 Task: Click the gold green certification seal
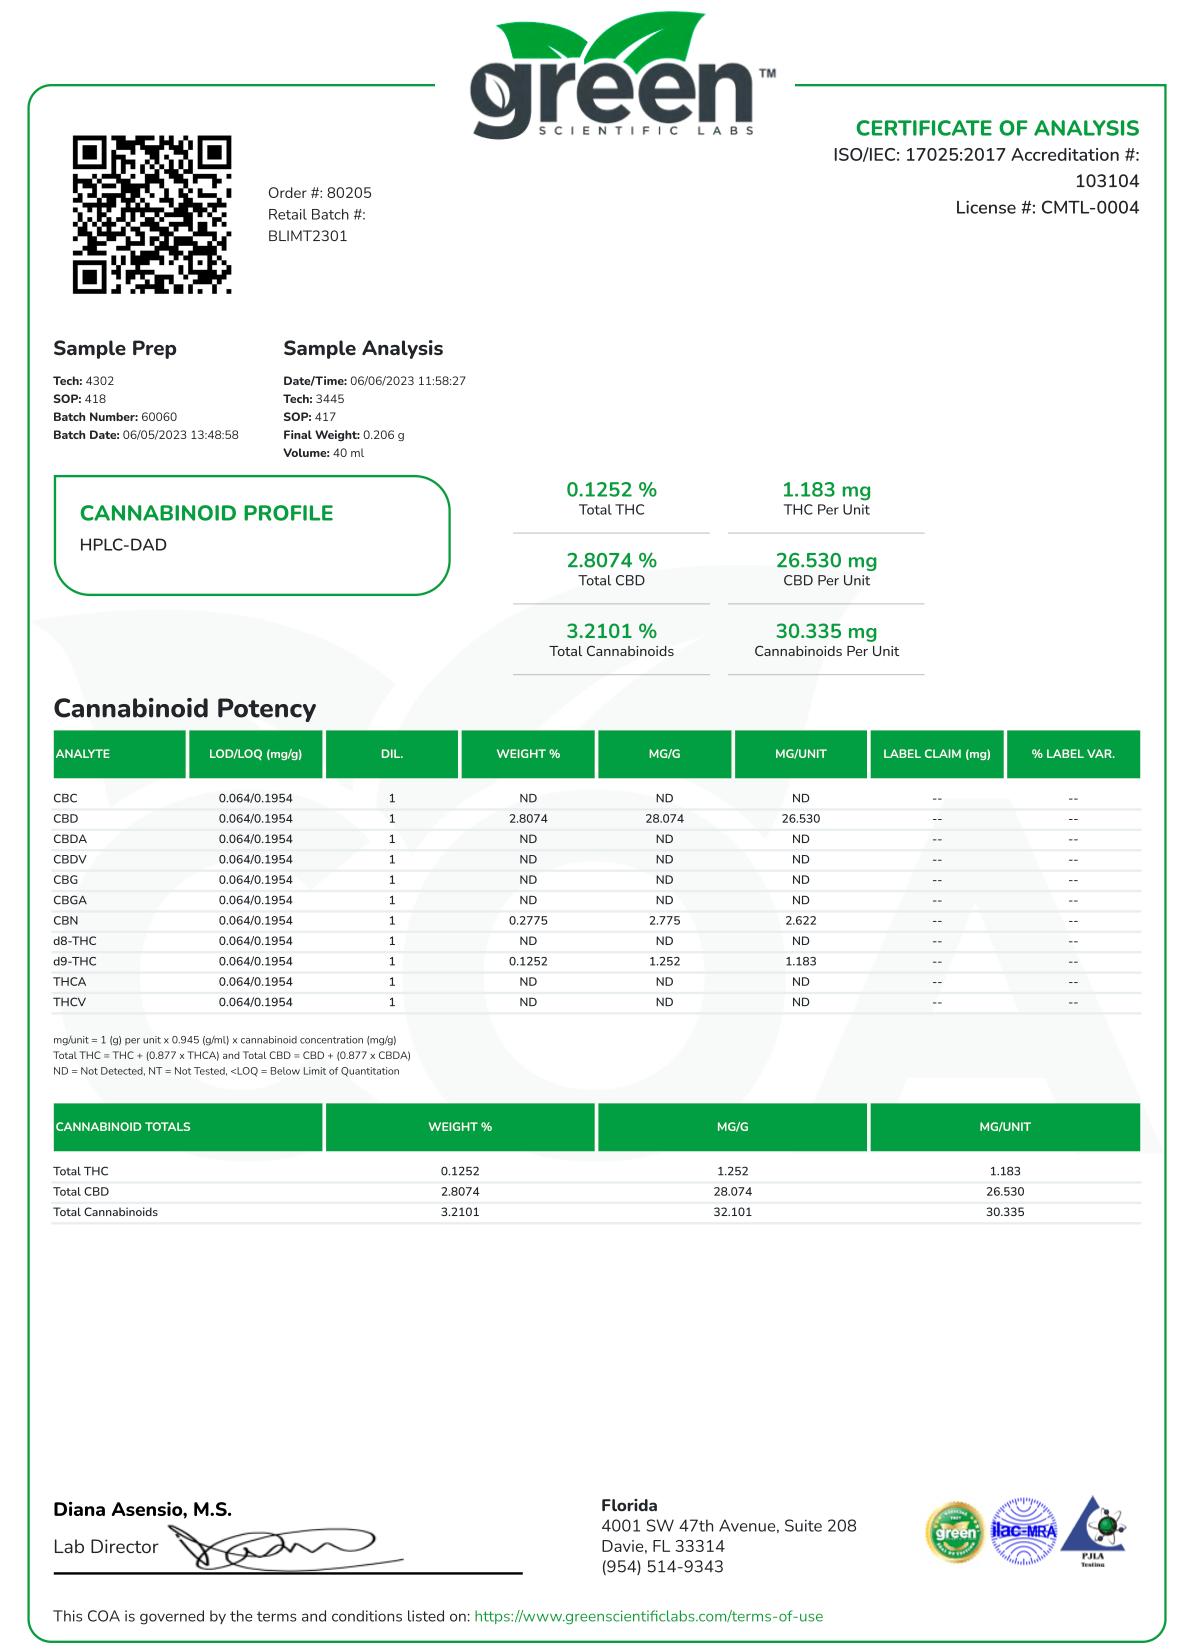point(955,1531)
